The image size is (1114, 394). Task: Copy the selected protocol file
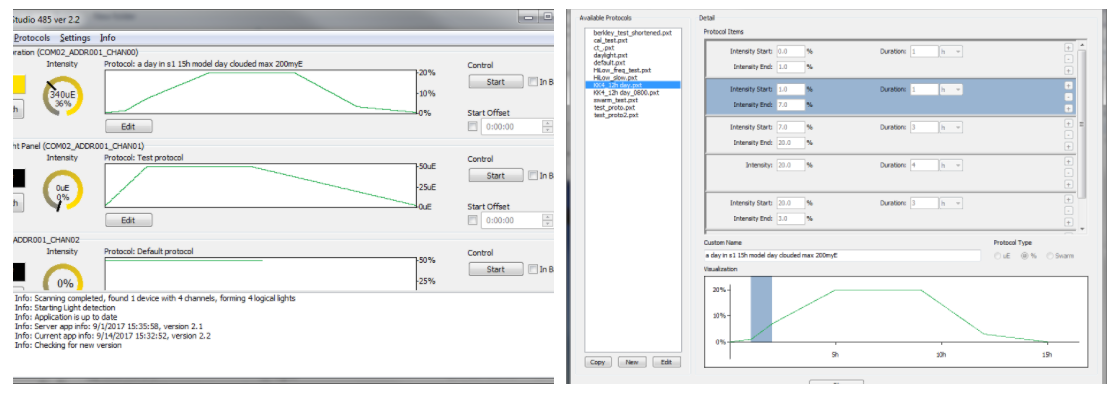(x=598, y=362)
